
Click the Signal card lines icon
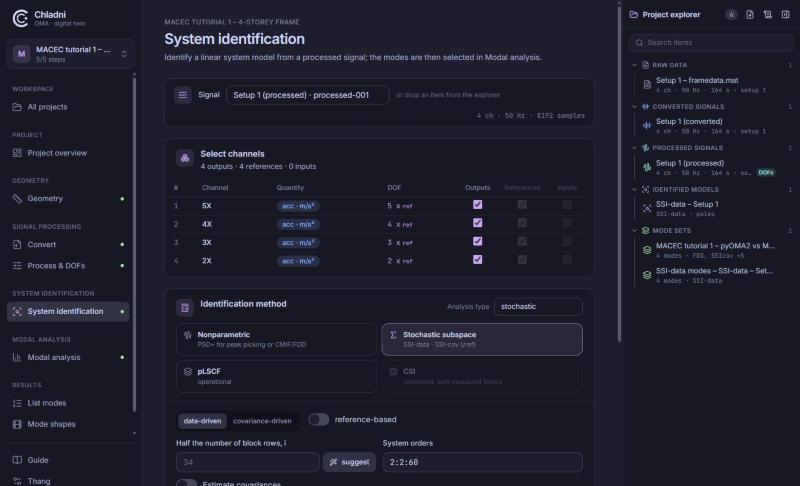point(183,95)
